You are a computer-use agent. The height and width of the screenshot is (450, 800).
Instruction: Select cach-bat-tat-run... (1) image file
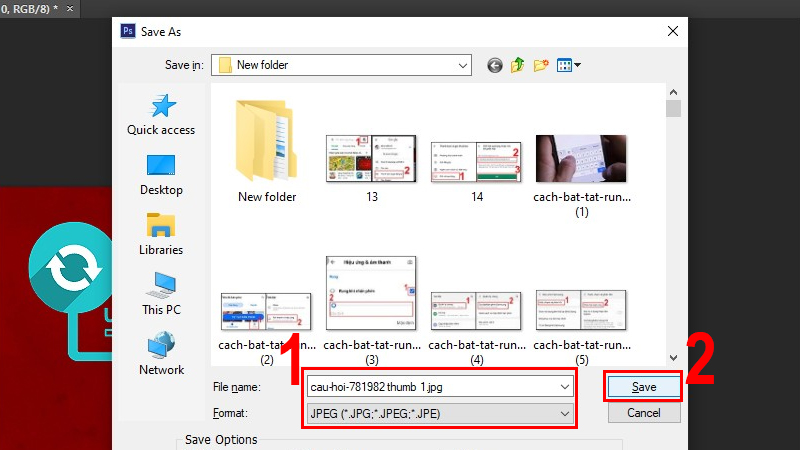click(582, 176)
